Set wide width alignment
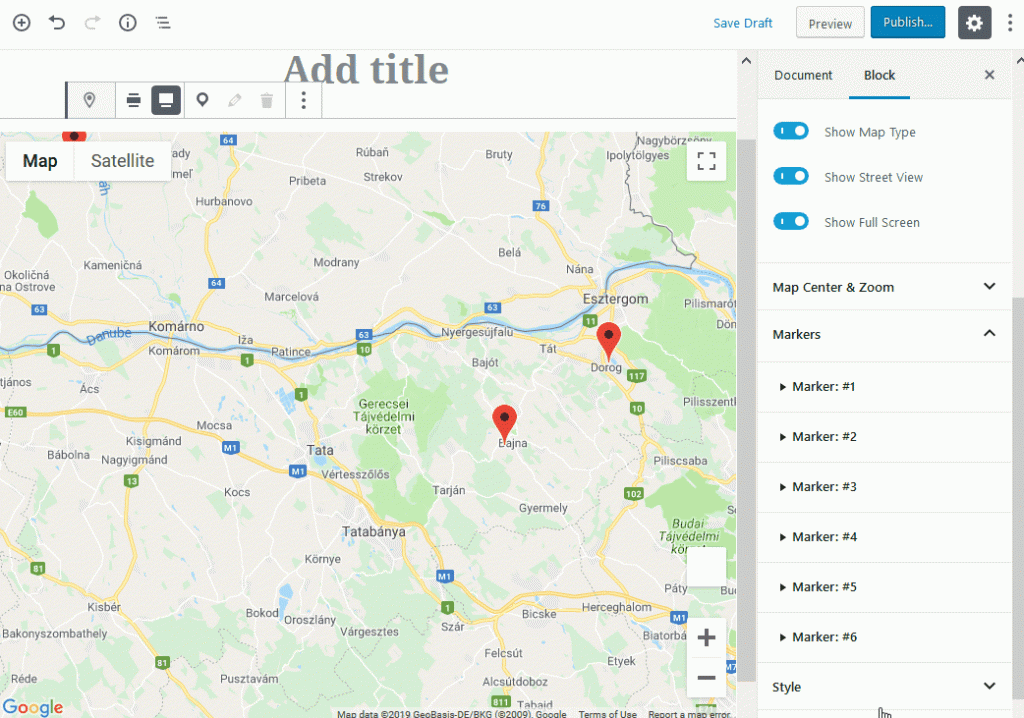The image size is (1024, 718). (x=133, y=100)
